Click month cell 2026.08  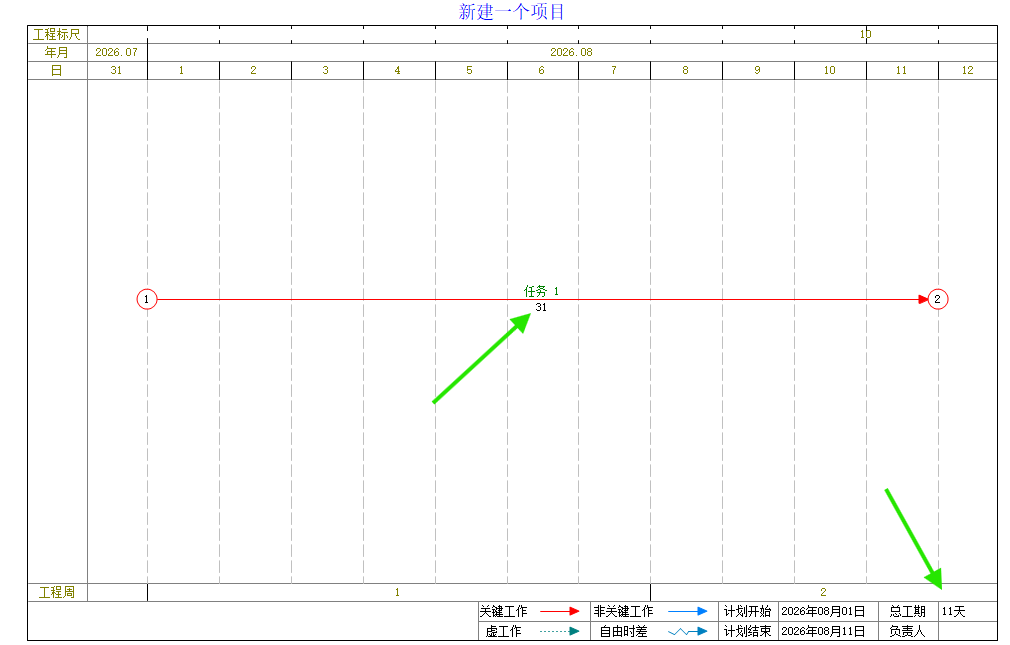(x=571, y=52)
